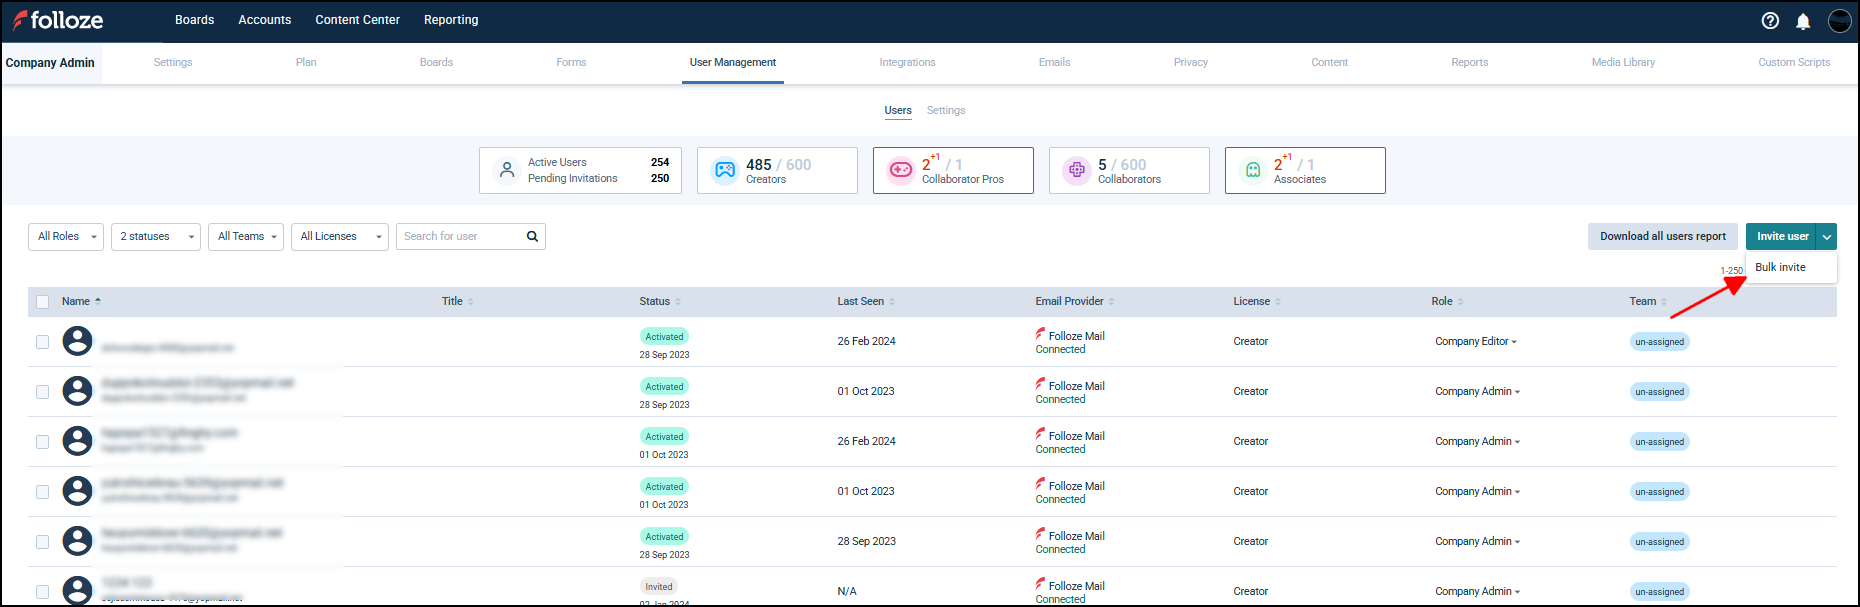
Task: Click the Creators gamepad icon
Action: [725, 170]
